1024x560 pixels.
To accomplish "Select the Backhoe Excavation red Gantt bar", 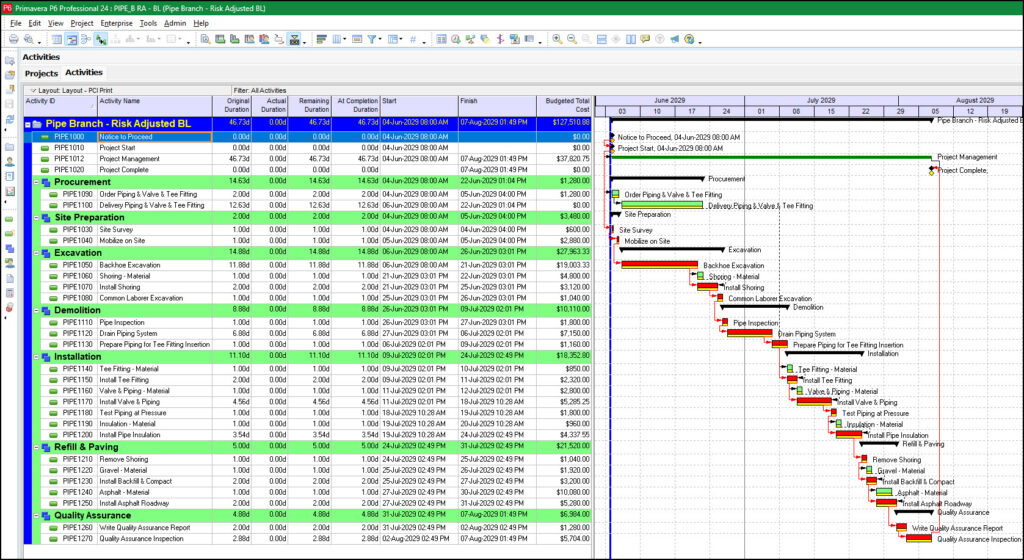I will tap(660, 265).
